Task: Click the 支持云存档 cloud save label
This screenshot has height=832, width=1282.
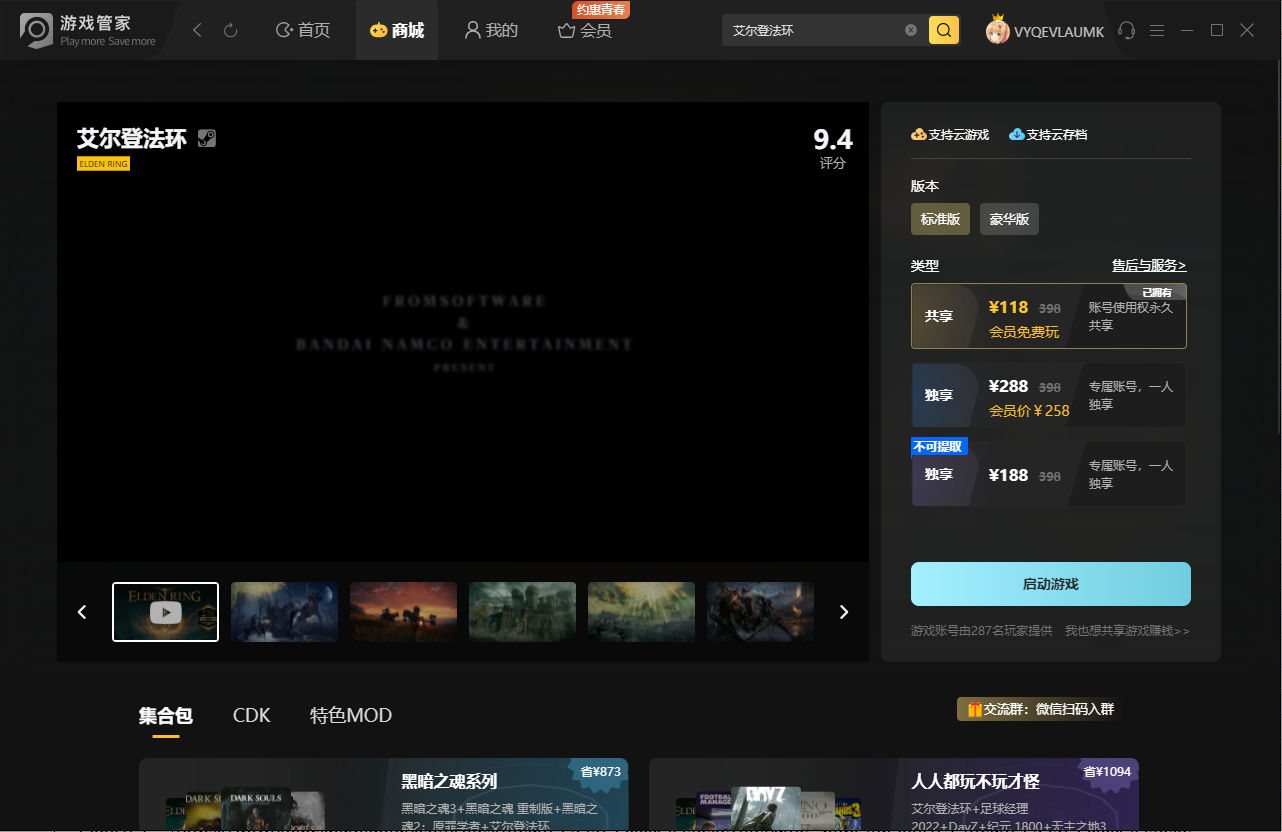Action: [x=1048, y=134]
